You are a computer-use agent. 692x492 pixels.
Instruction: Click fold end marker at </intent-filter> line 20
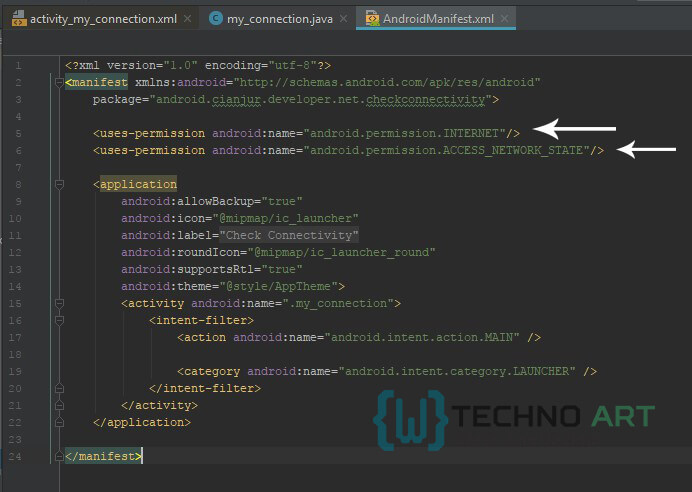click(59, 388)
